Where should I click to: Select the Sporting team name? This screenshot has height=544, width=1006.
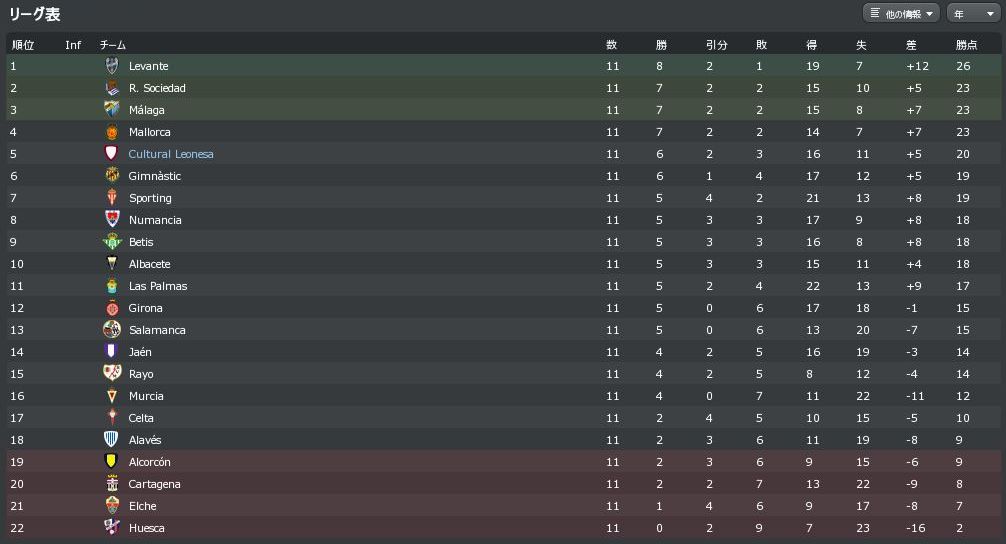150,198
